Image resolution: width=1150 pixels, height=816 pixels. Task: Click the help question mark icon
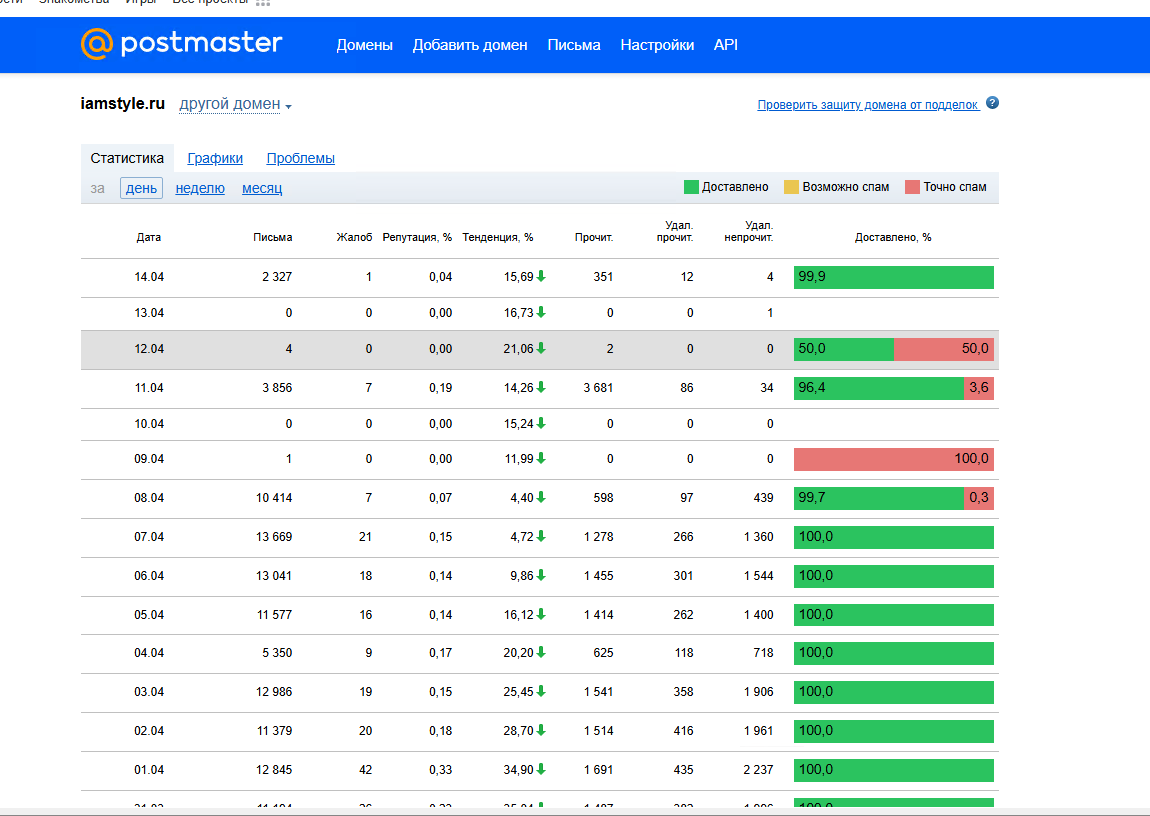(992, 103)
